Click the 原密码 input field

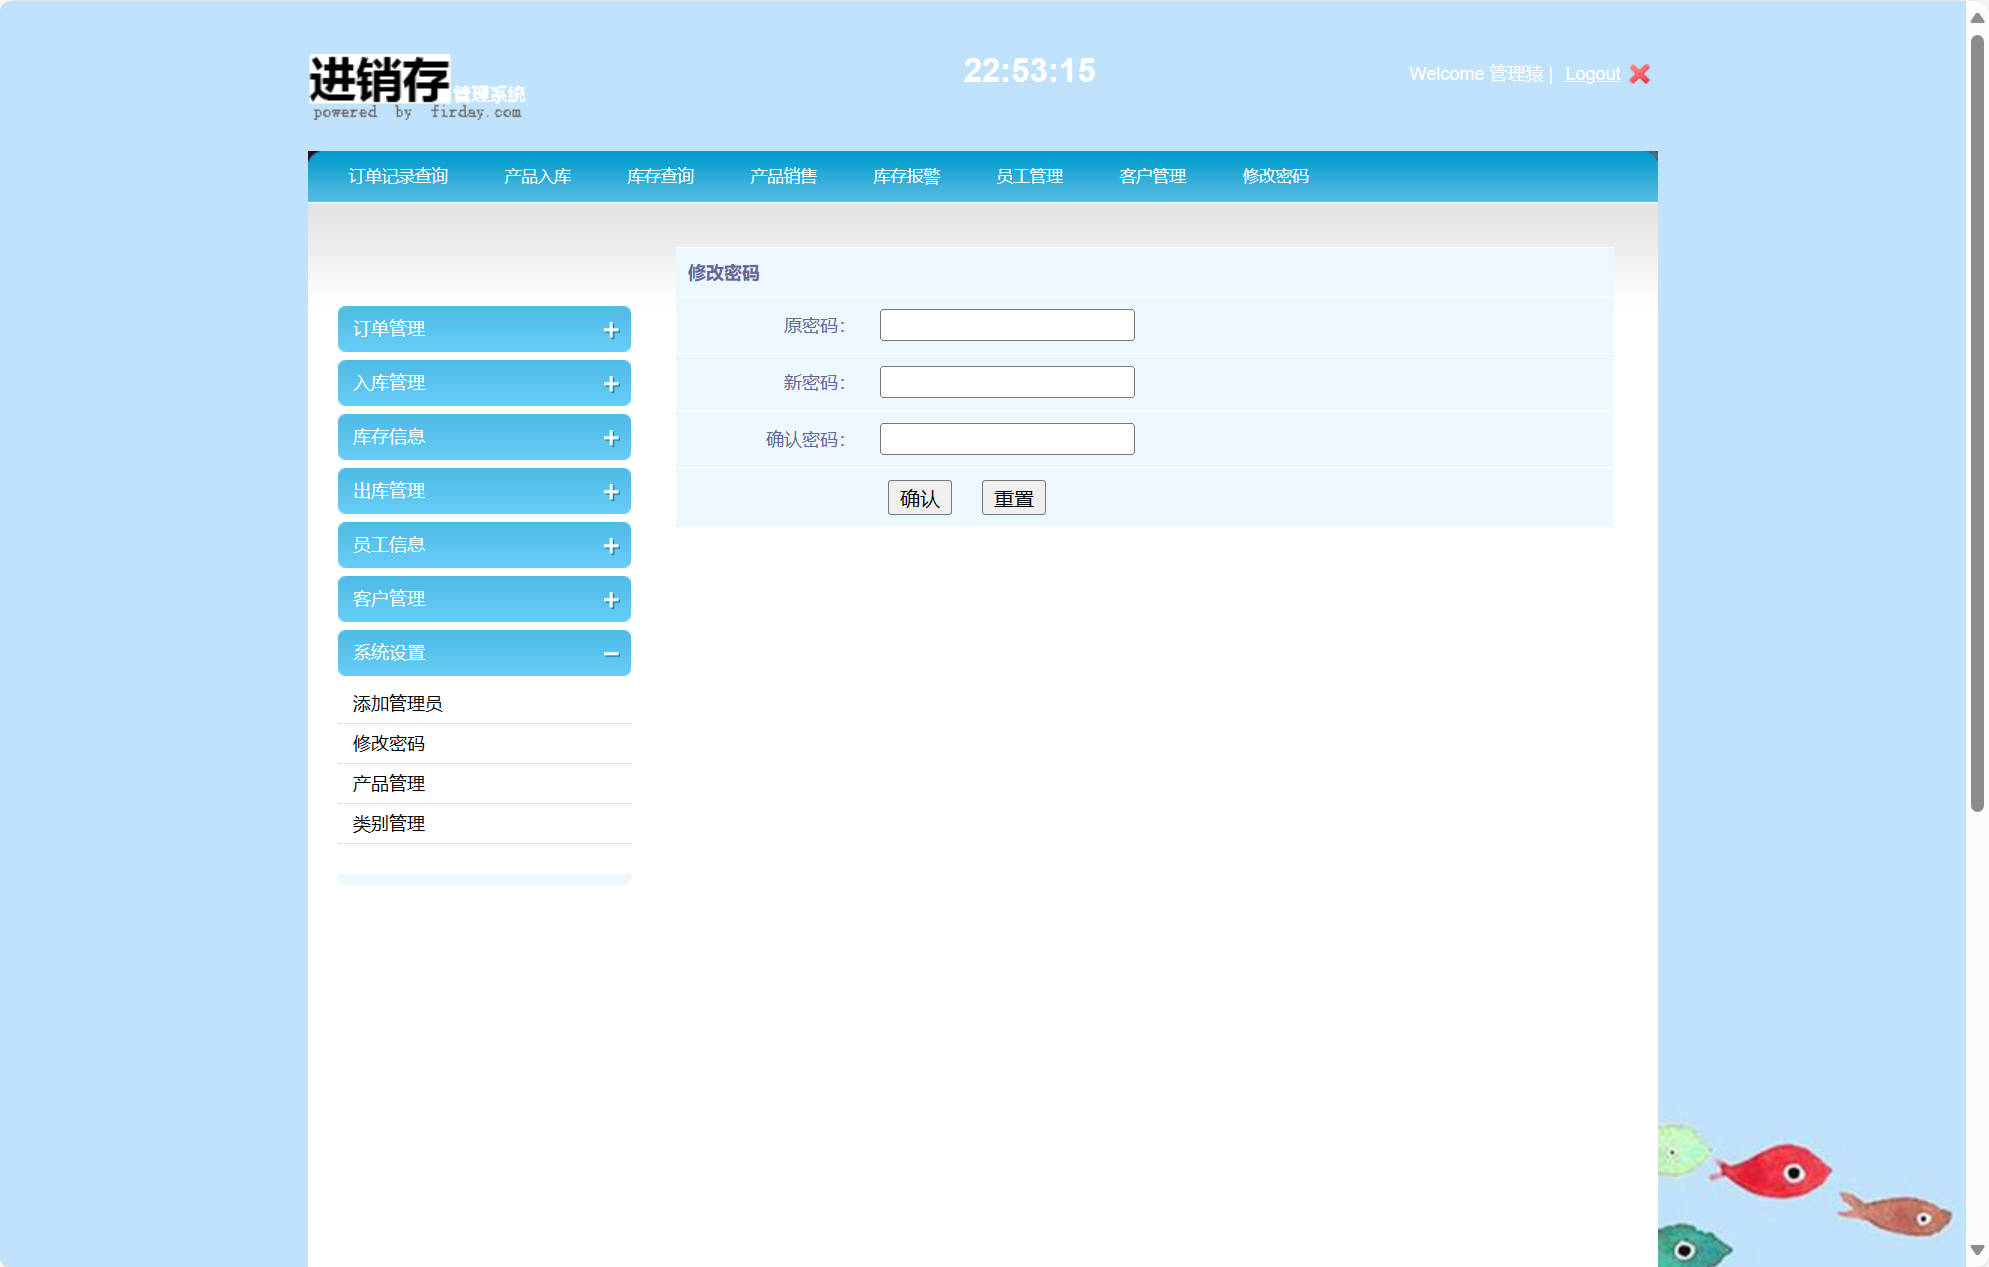1006,325
